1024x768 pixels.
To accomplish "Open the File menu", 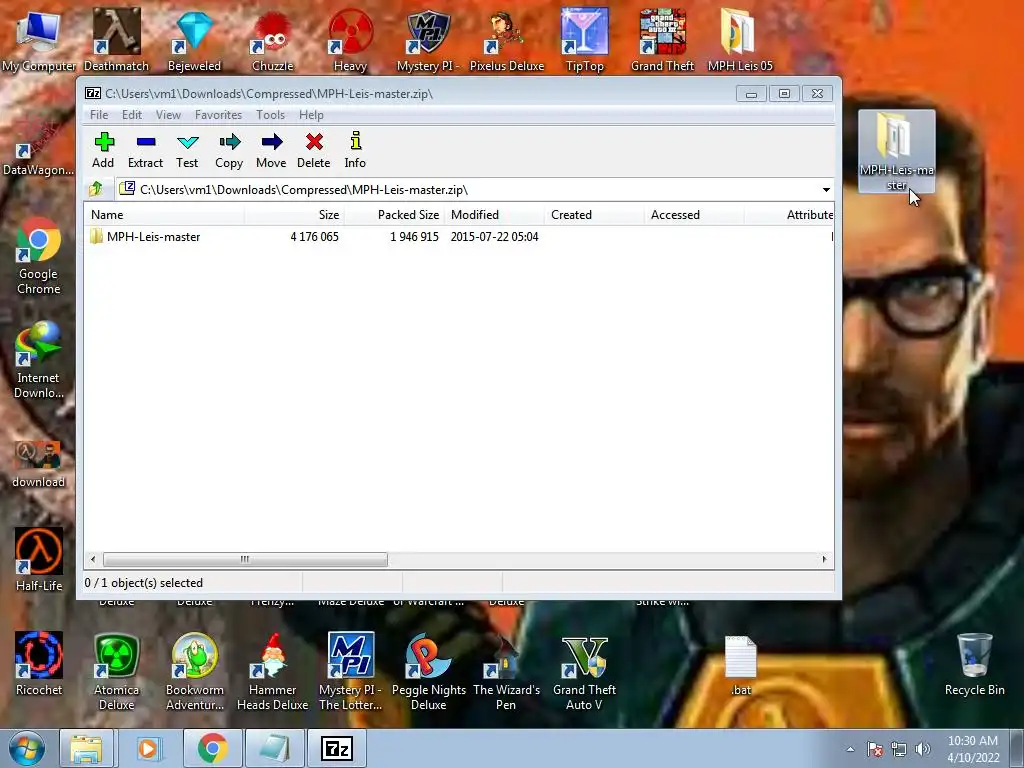I will (x=99, y=115).
